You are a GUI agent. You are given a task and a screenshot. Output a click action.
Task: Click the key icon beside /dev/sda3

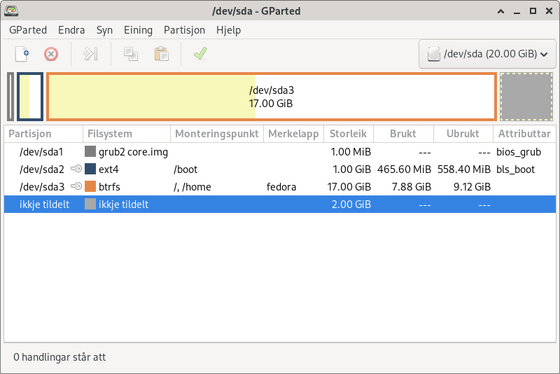tap(76, 186)
